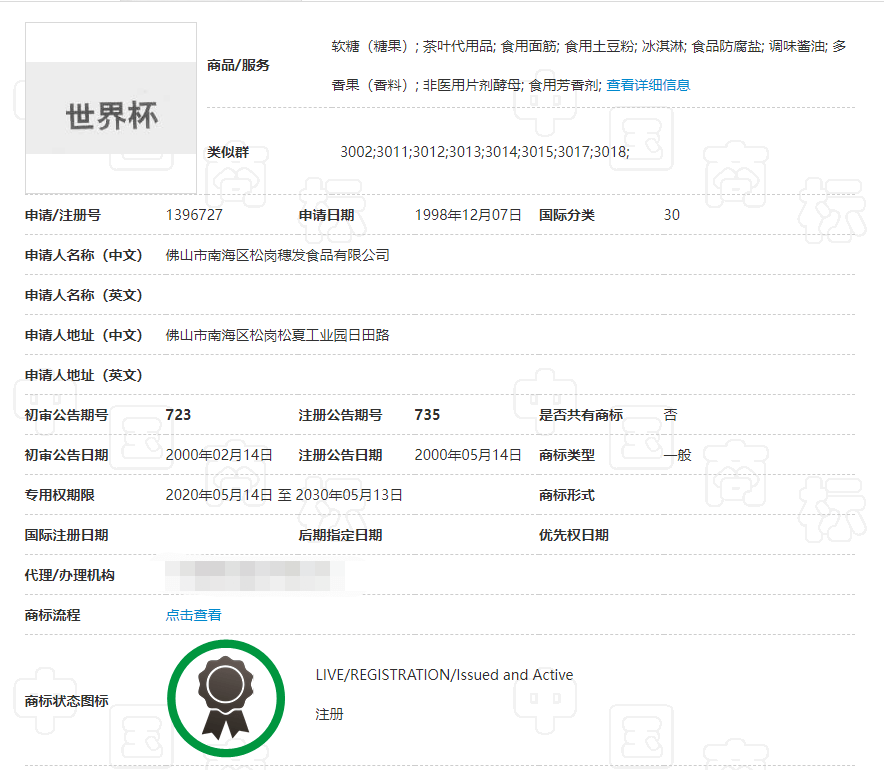This screenshot has width=884, height=770.
Task: Click the application date 1998年12月07日
Action: click(468, 215)
